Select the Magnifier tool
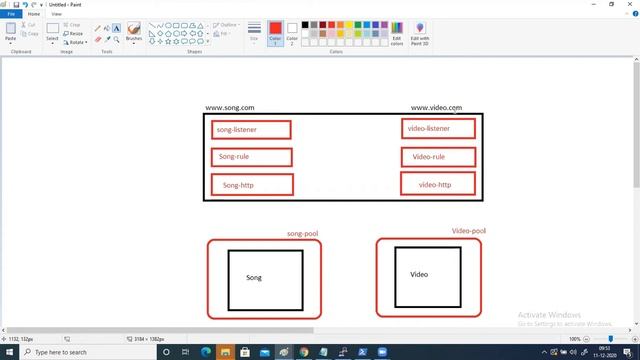The height and width of the screenshot is (360, 640). [116, 40]
